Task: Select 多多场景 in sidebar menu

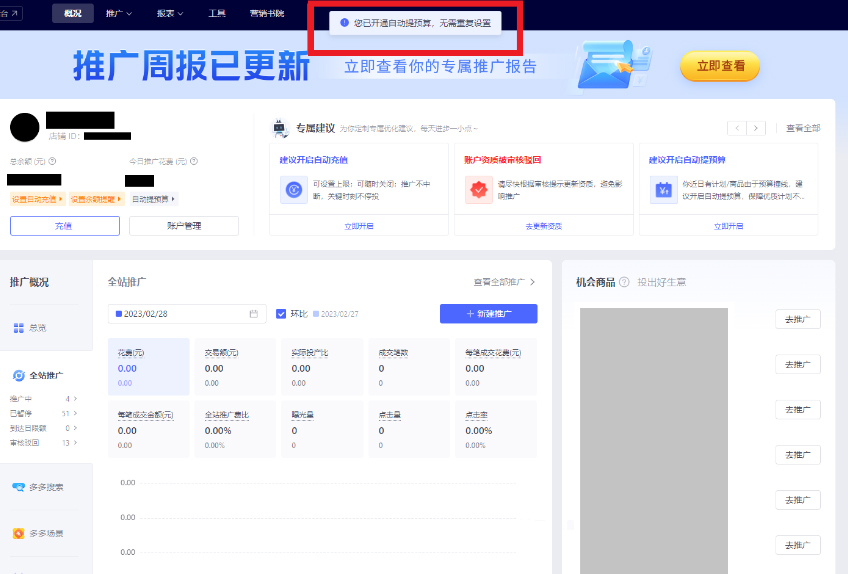Action: (46, 533)
